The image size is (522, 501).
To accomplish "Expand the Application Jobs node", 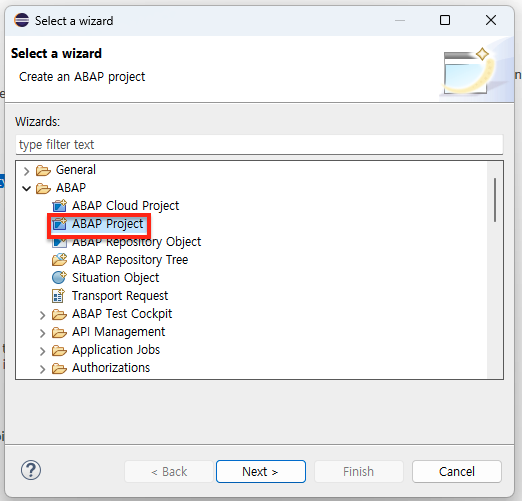I will [x=42, y=351].
